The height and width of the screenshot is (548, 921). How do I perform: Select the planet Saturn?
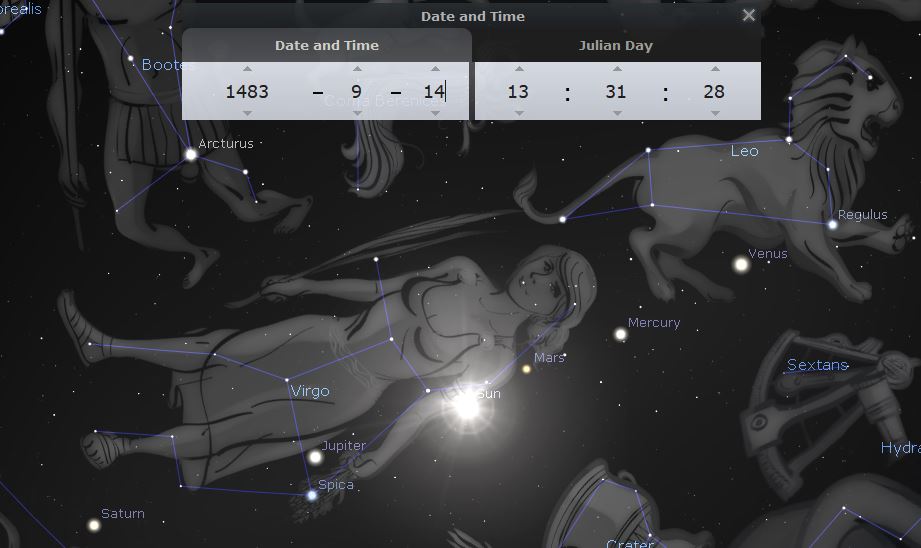coord(94,525)
